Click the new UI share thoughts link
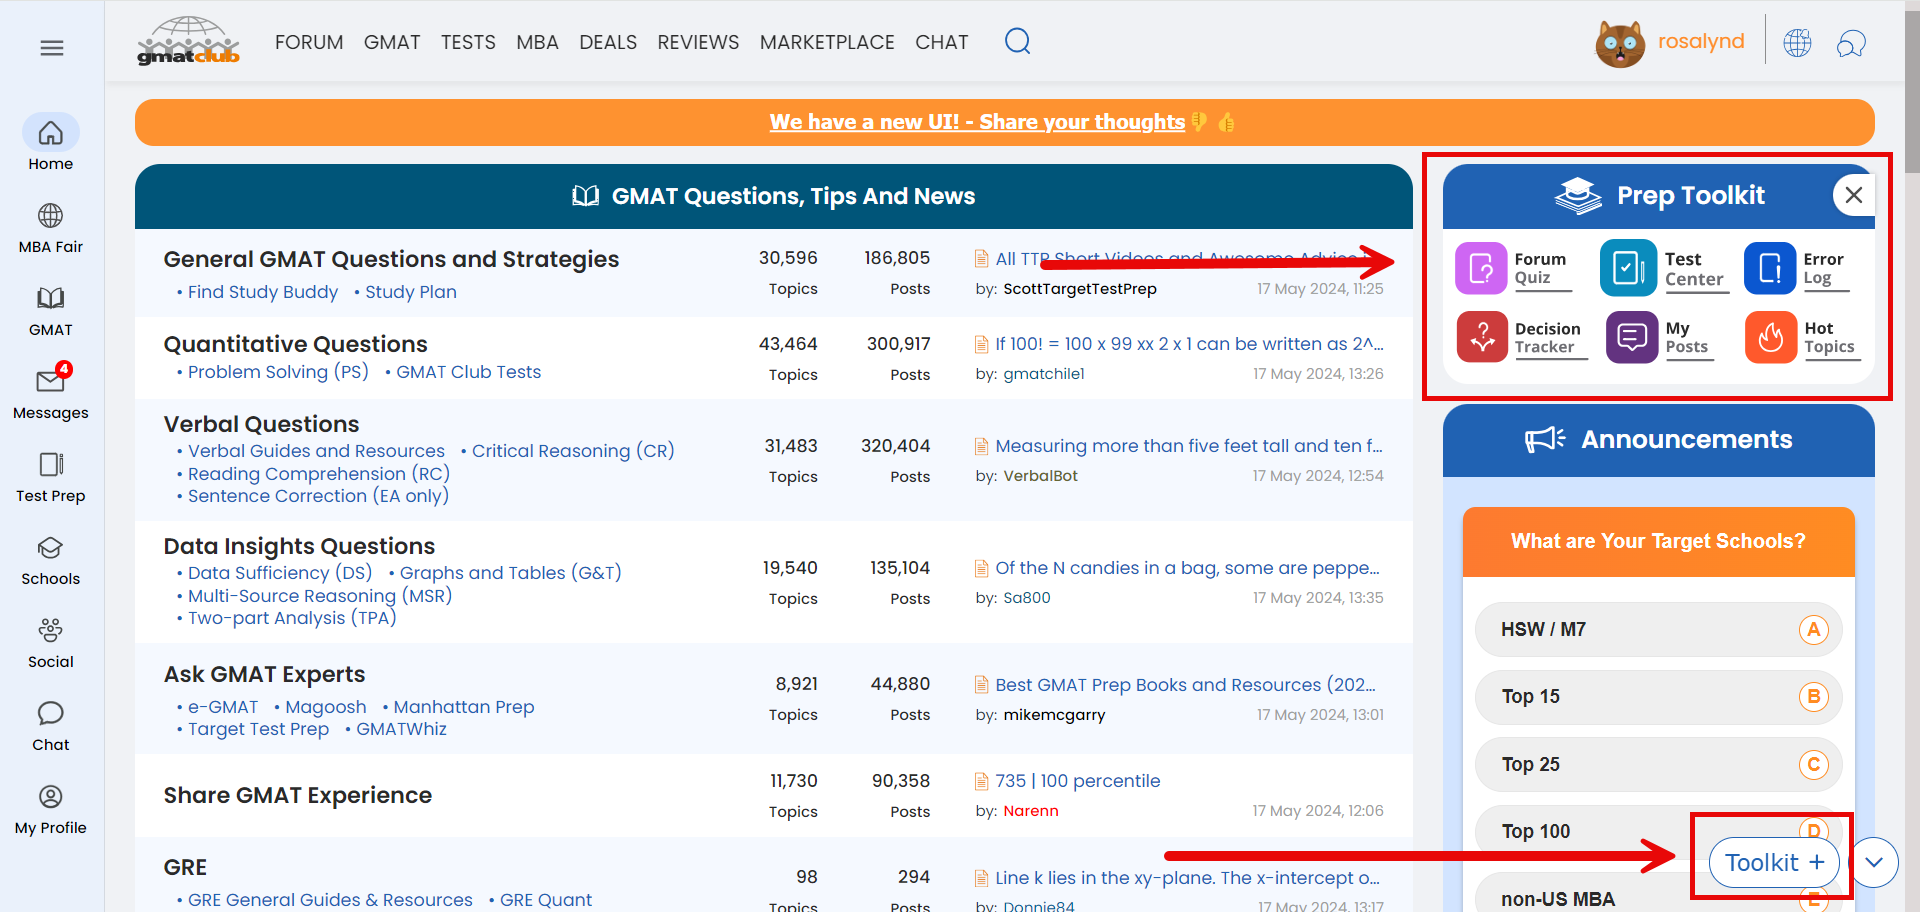Image resolution: width=1920 pixels, height=912 pixels. 976,122
